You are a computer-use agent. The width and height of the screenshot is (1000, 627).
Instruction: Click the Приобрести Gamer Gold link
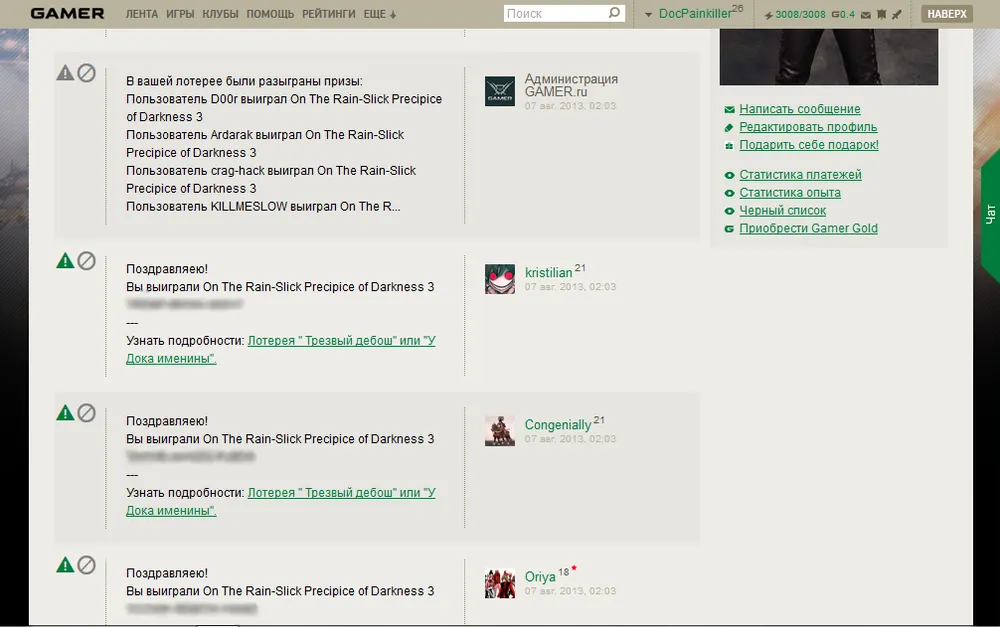pyautogui.click(x=808, y=228)
